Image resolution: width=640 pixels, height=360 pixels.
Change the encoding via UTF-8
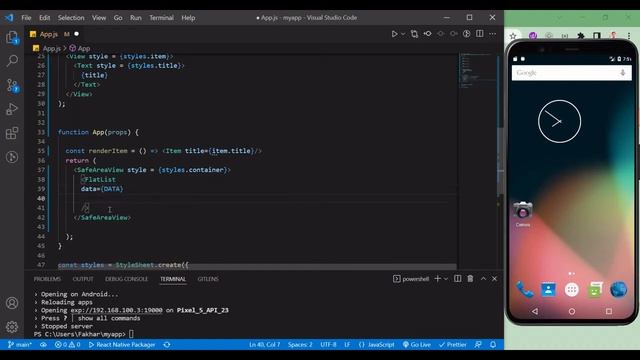coord(328,345)
